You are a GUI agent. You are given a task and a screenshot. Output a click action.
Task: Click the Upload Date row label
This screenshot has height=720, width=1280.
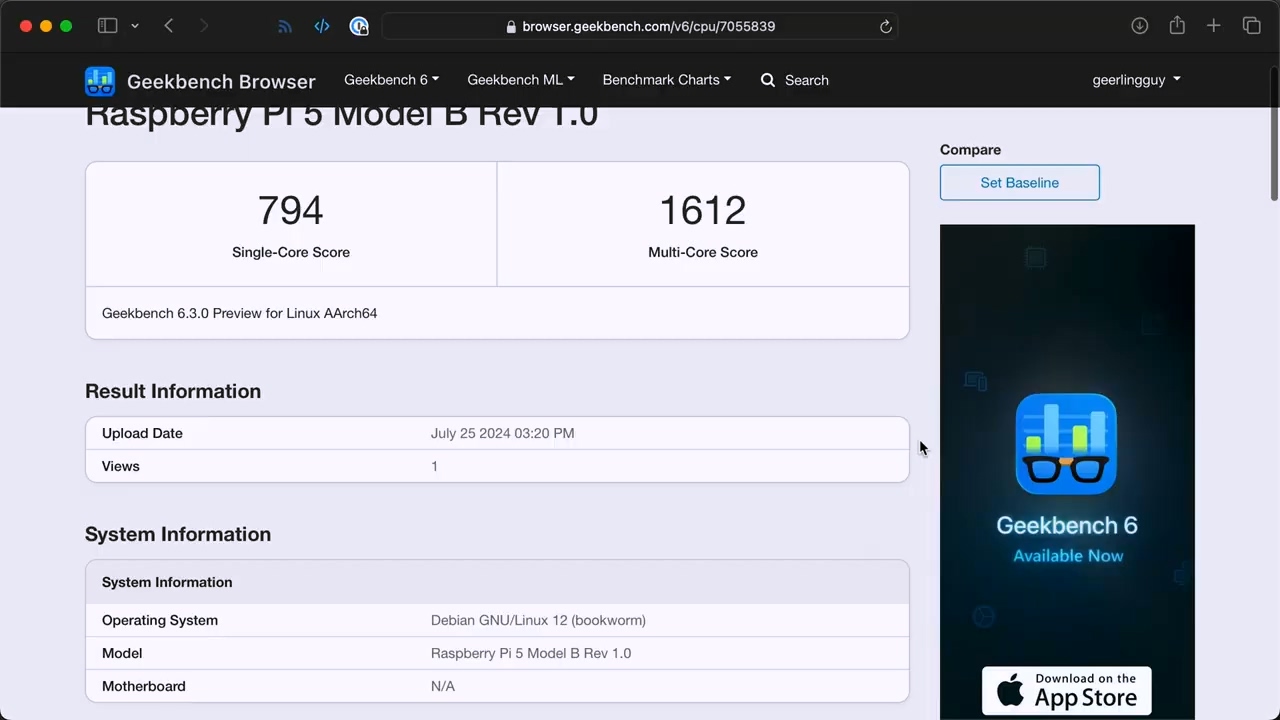[x=142, y=433]
